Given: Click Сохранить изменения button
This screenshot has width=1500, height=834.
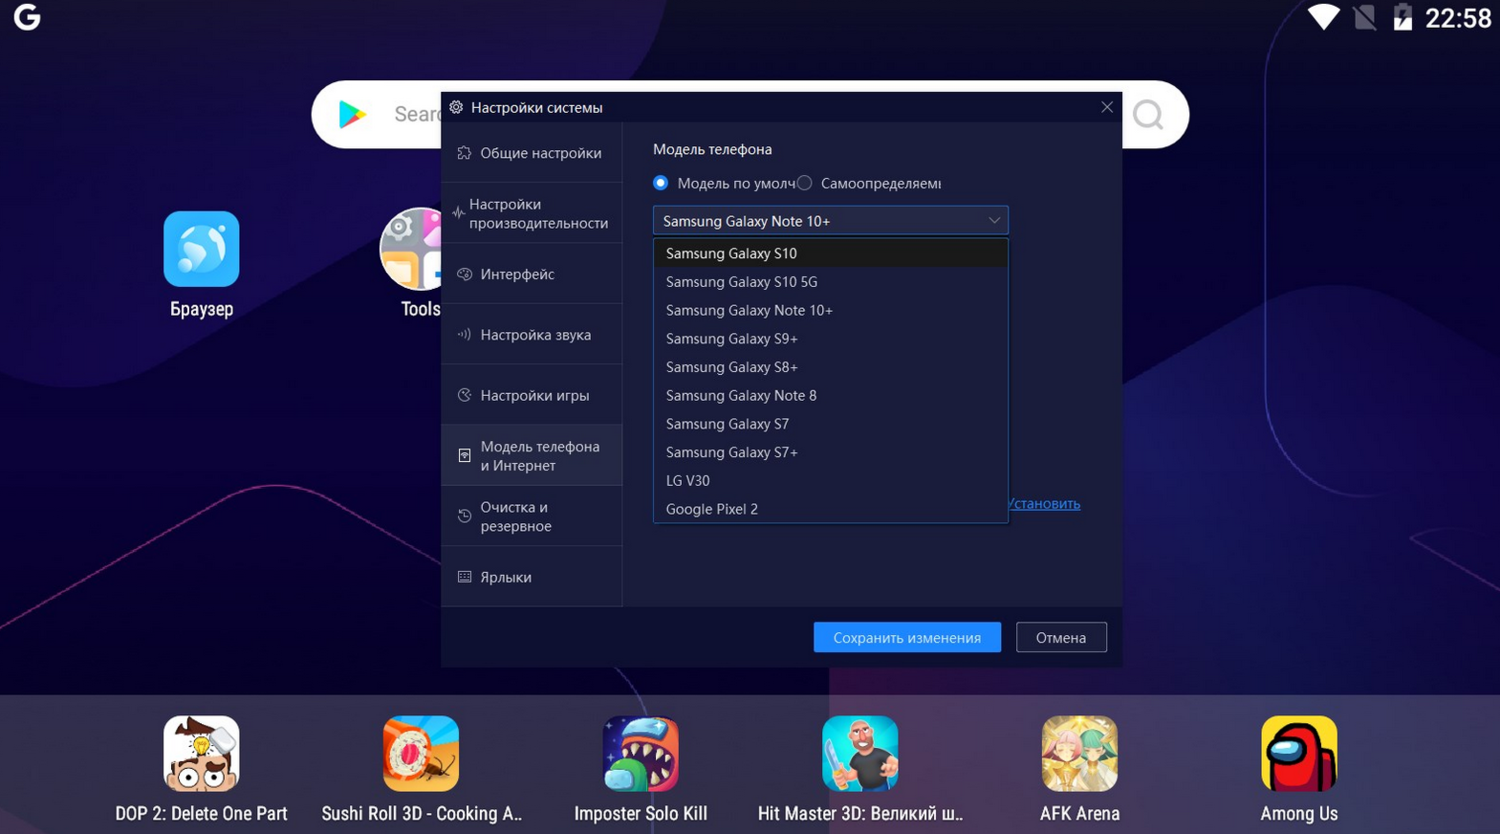Looking at the screenshot, I should [907, 637].
